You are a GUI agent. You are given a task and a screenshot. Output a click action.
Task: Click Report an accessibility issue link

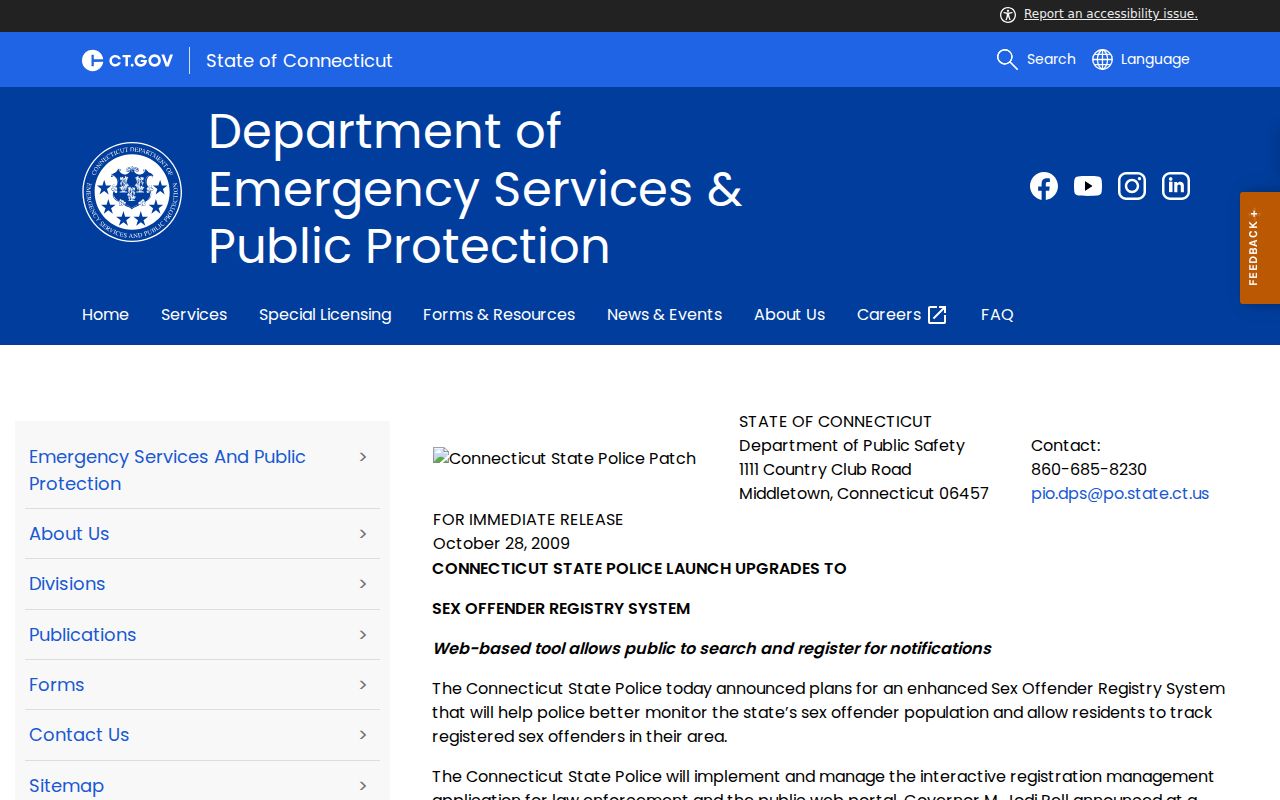[1111, 14]
